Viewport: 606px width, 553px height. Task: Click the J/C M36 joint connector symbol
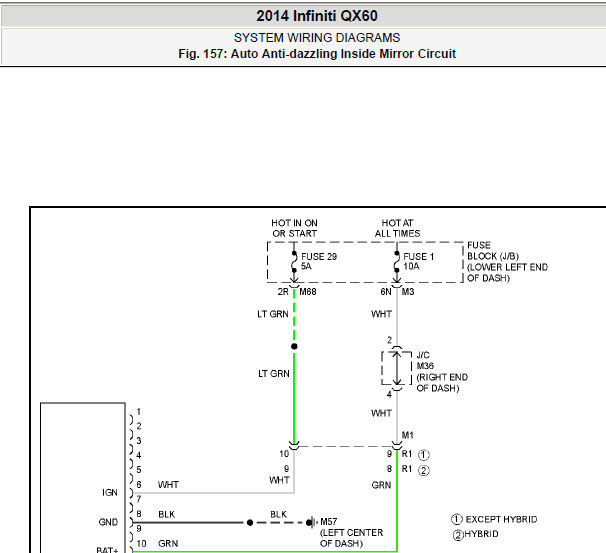[397, 368]
